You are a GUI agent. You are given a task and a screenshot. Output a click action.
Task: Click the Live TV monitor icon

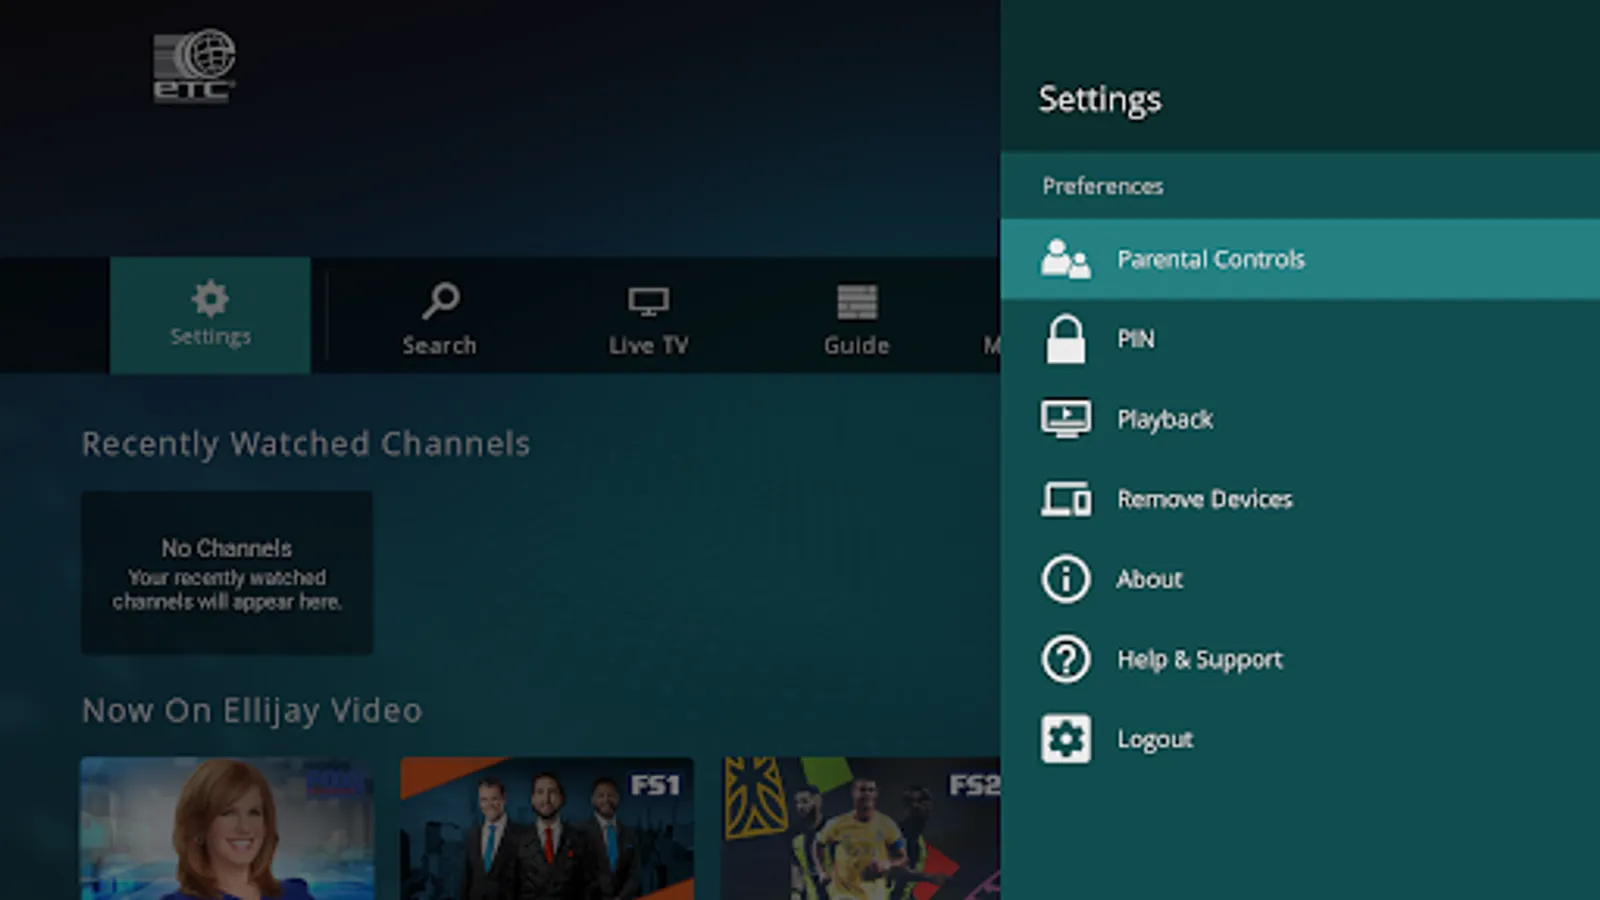click(648, 301)
